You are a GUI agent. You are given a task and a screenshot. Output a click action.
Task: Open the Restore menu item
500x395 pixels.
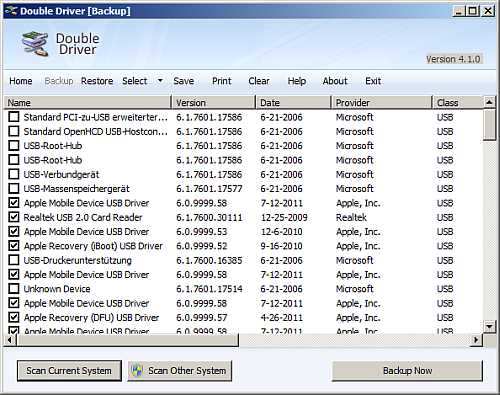[97, 81]
